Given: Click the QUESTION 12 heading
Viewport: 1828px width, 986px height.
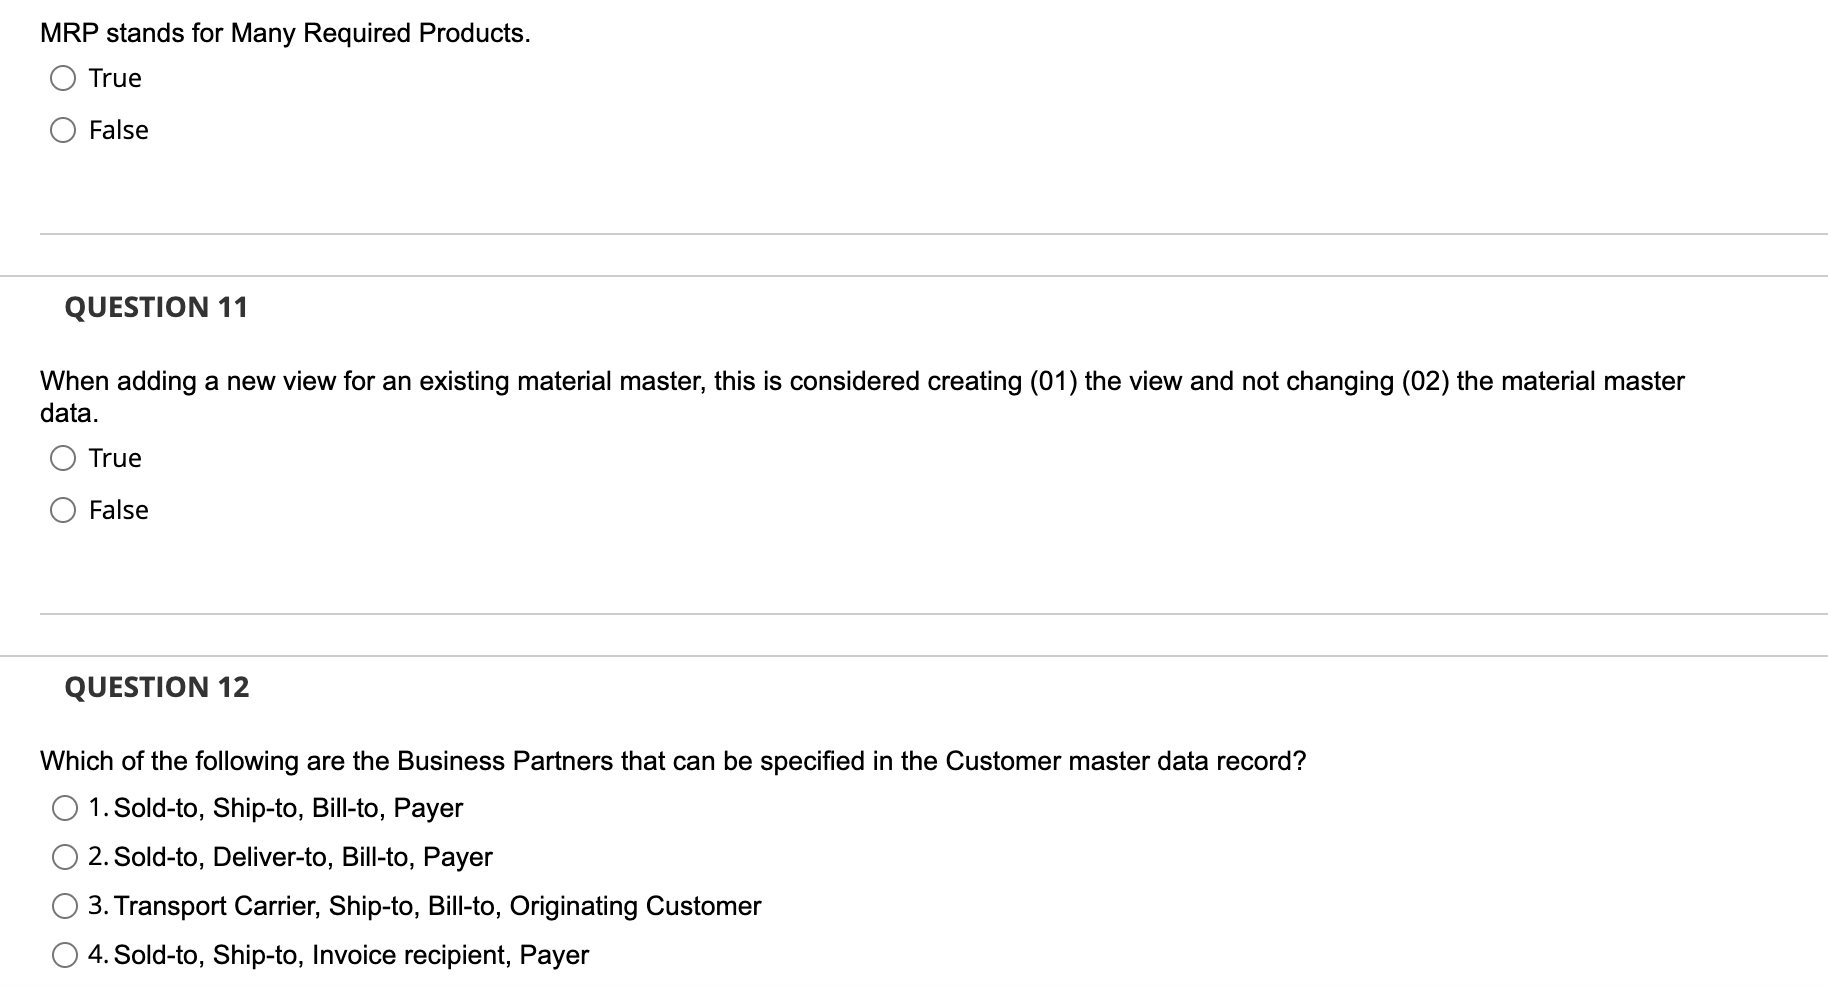Looking at the screenshot, I should tap(157, 687).
